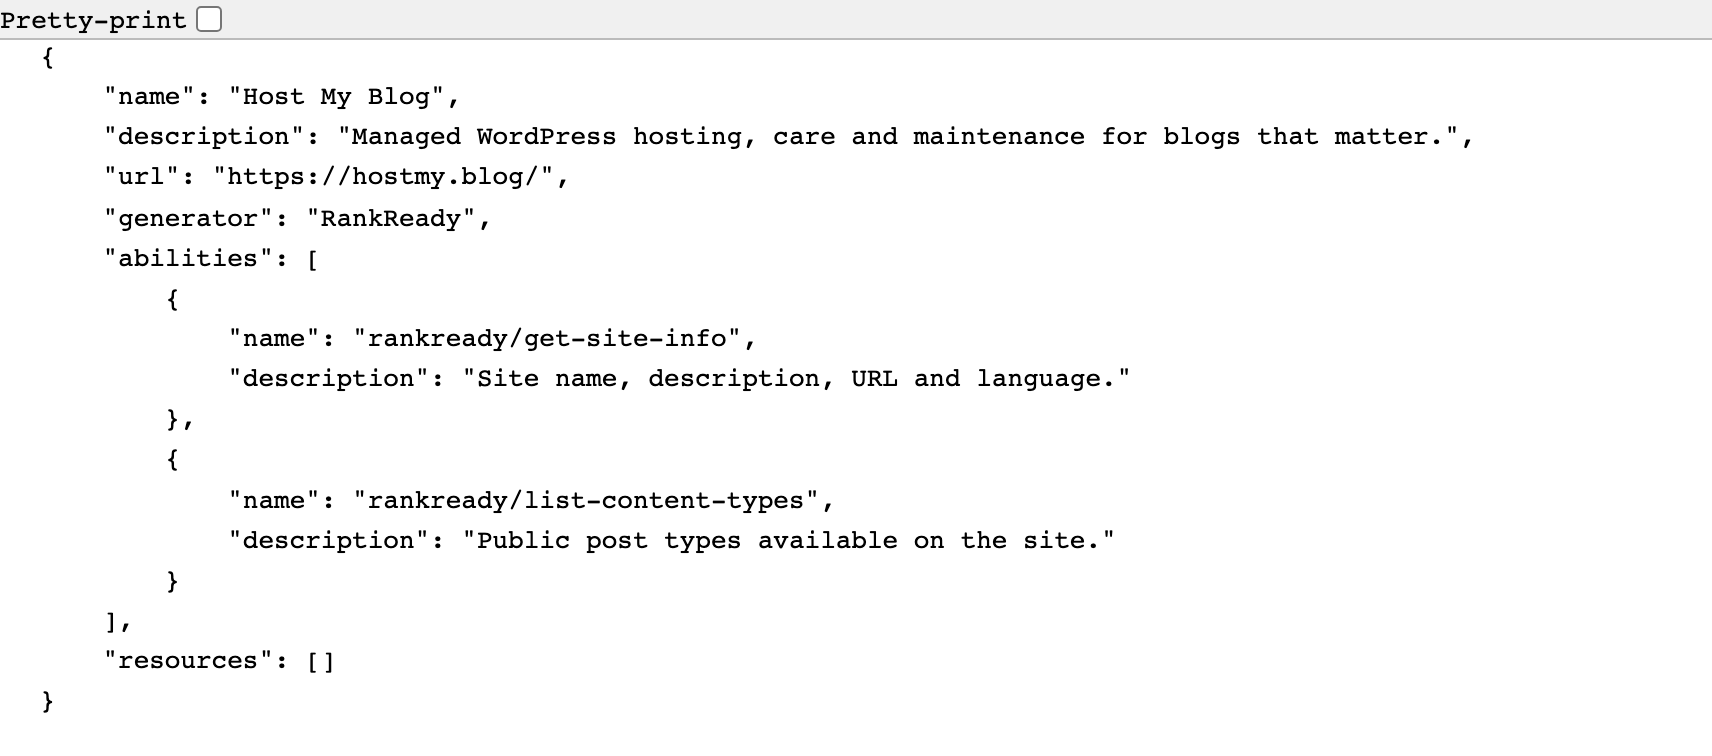
Task: Click "Public post types available on the site." text
Action: [788, 541]
